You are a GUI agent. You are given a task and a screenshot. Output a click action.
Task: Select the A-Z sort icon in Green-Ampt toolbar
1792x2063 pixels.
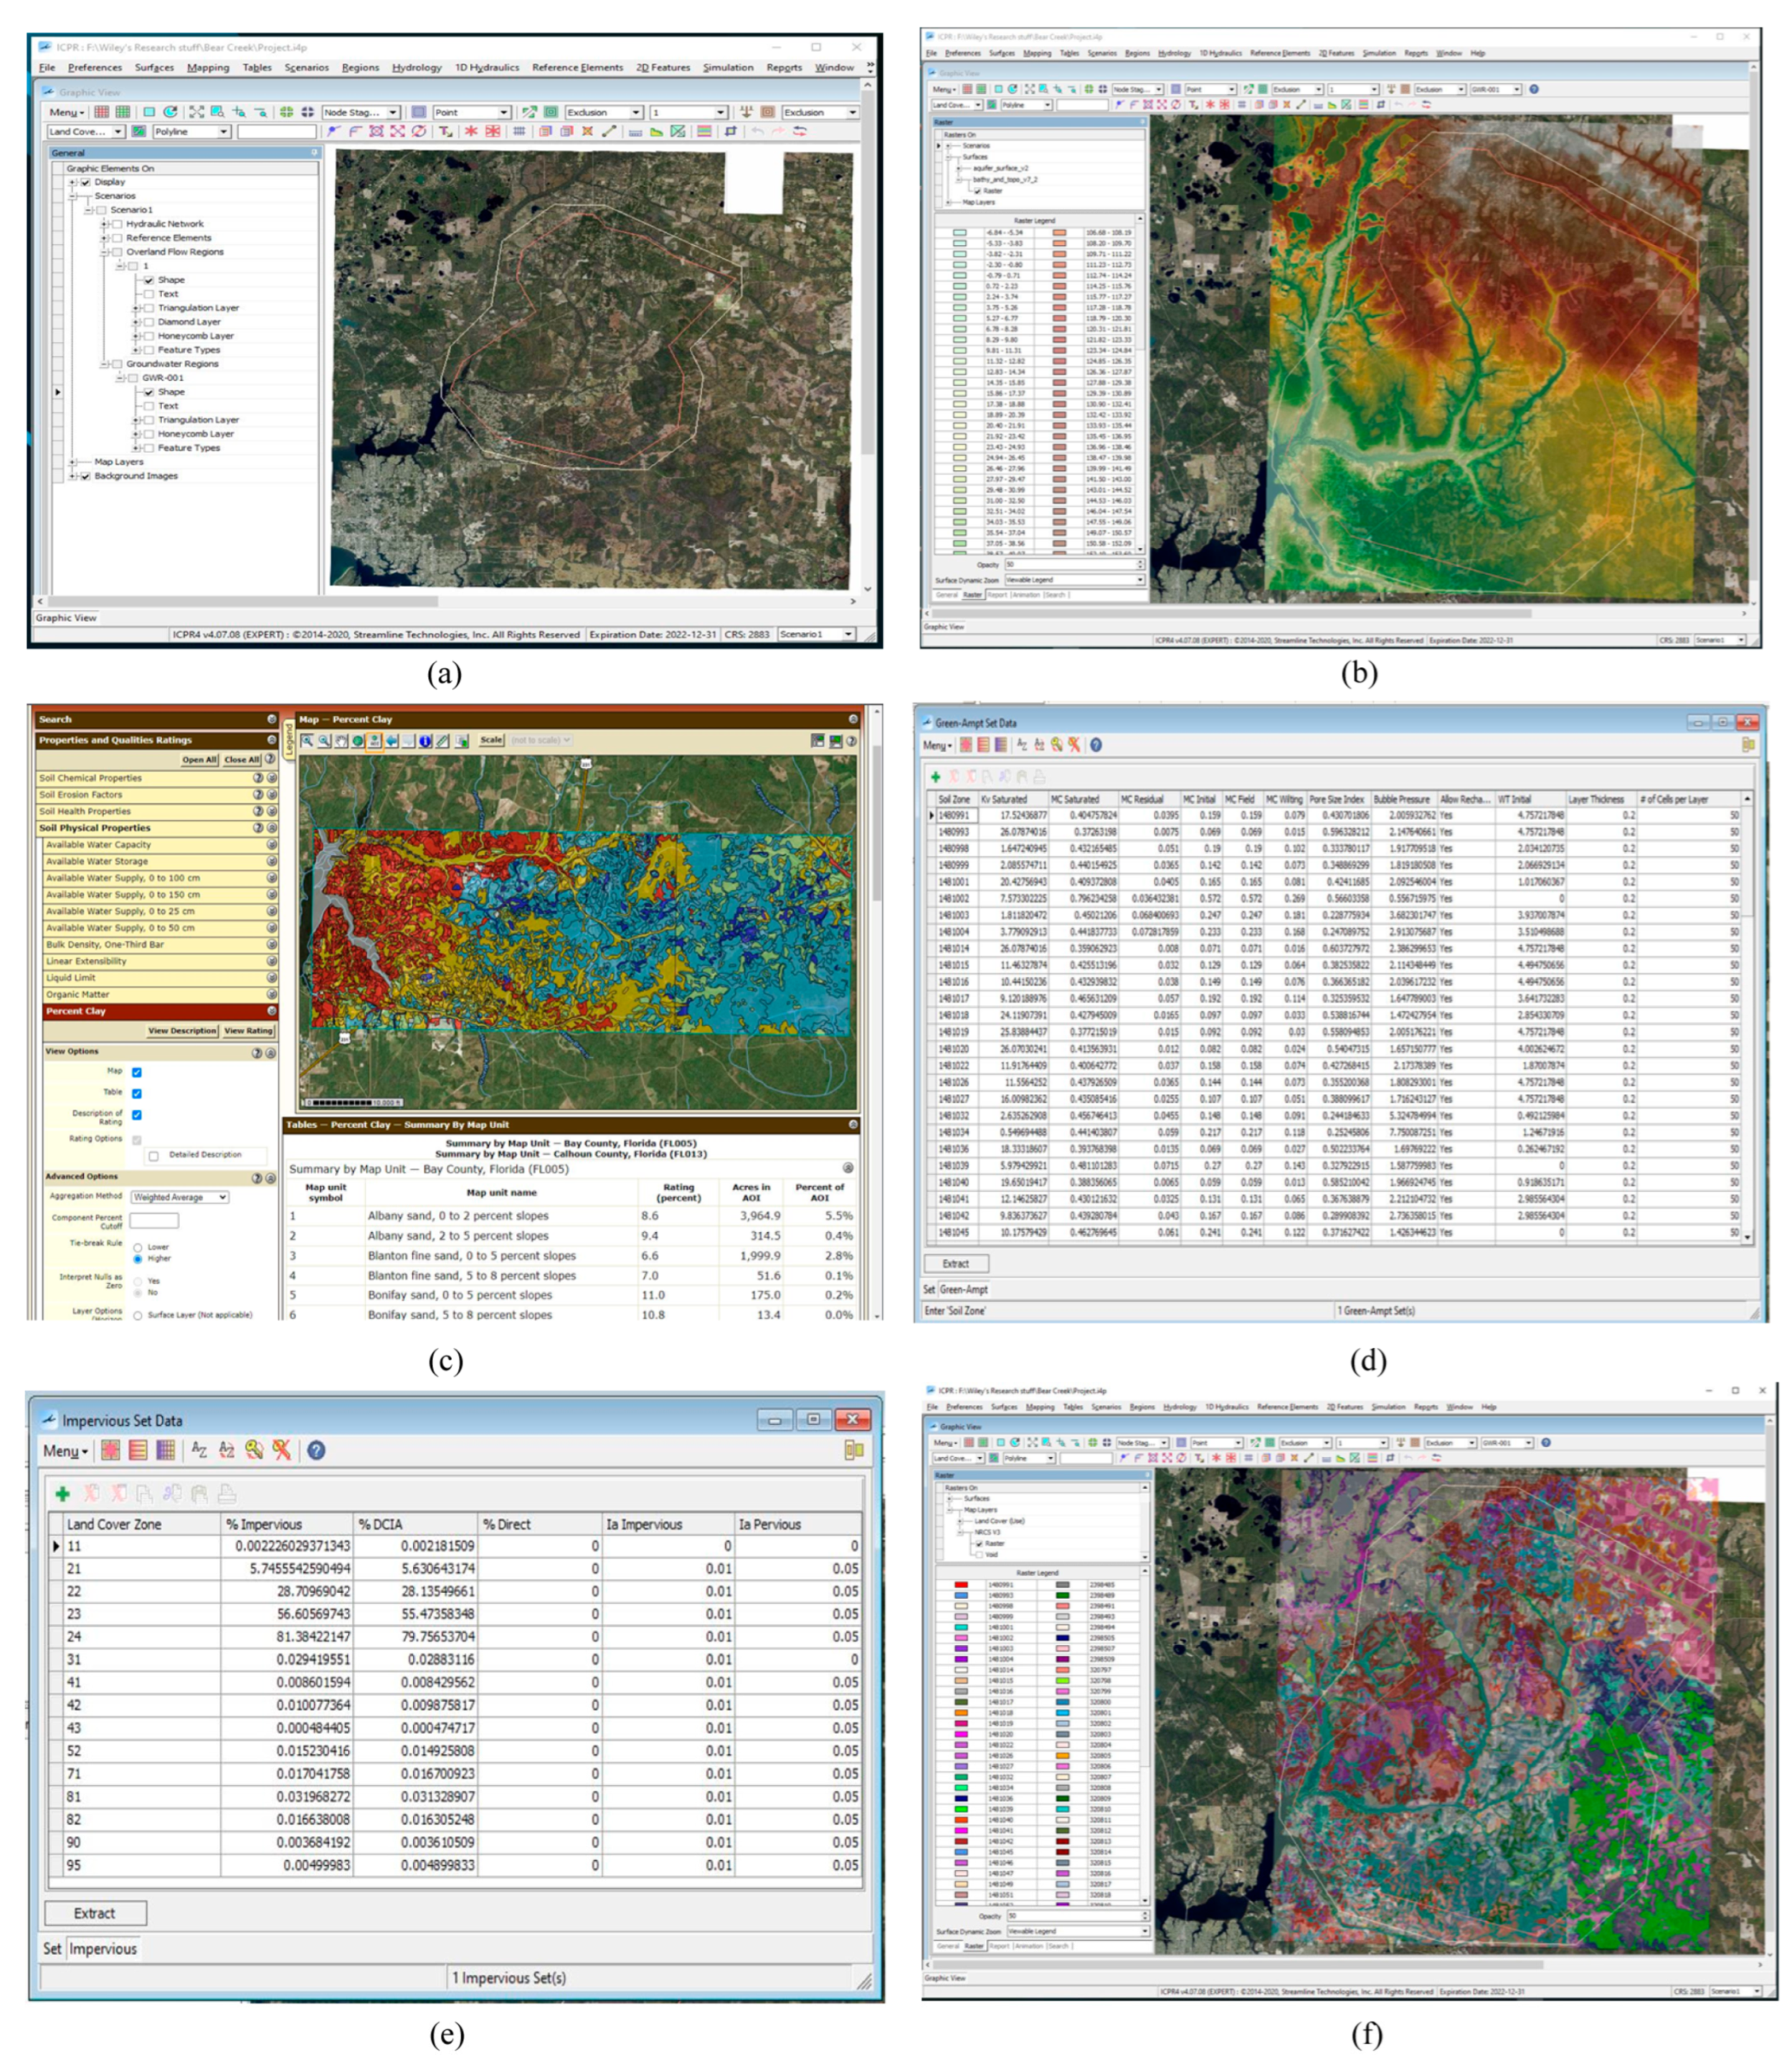point(1023,746)
